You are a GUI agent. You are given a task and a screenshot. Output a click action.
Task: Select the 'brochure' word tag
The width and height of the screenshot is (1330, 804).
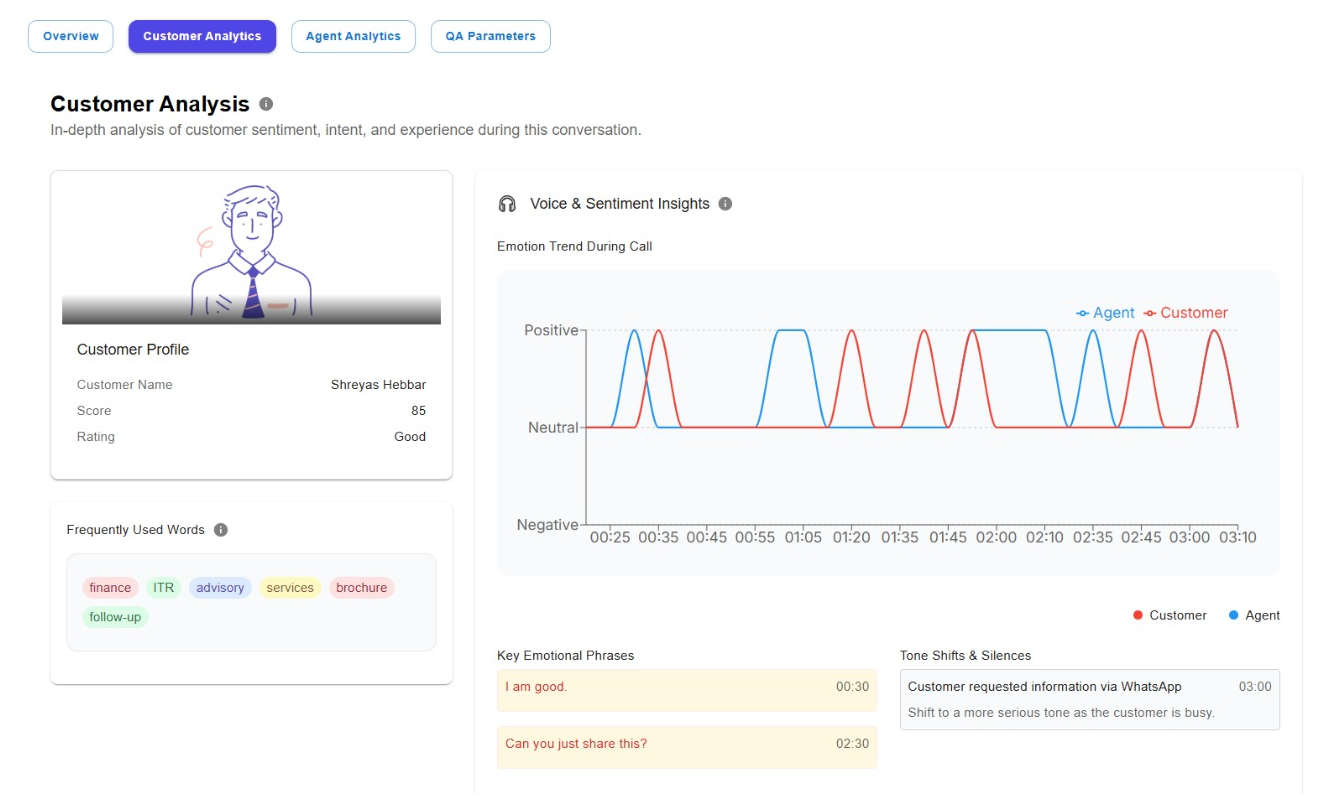[361, 588]
